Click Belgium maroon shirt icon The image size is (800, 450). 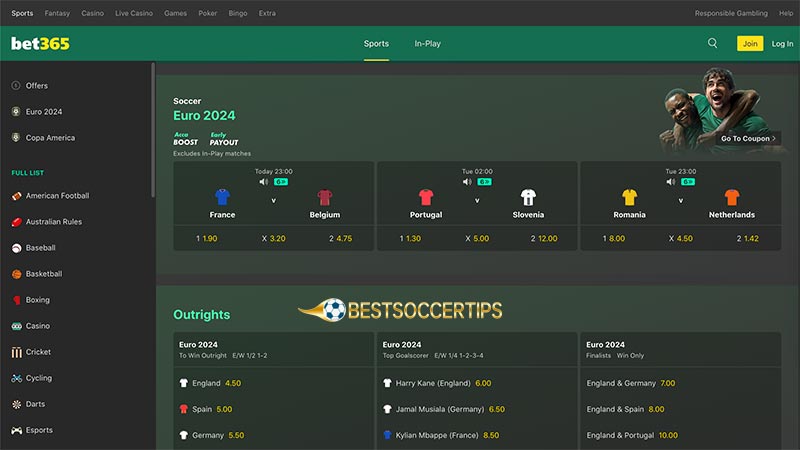pyautogui.click(x=324, y=197)
